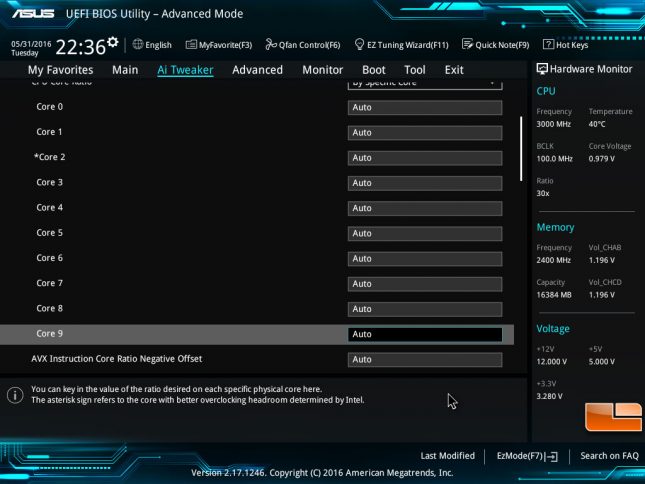
Task: Click the +3.3V value 3.280 V
Action: pyautogui.click(x=549, y=396)
